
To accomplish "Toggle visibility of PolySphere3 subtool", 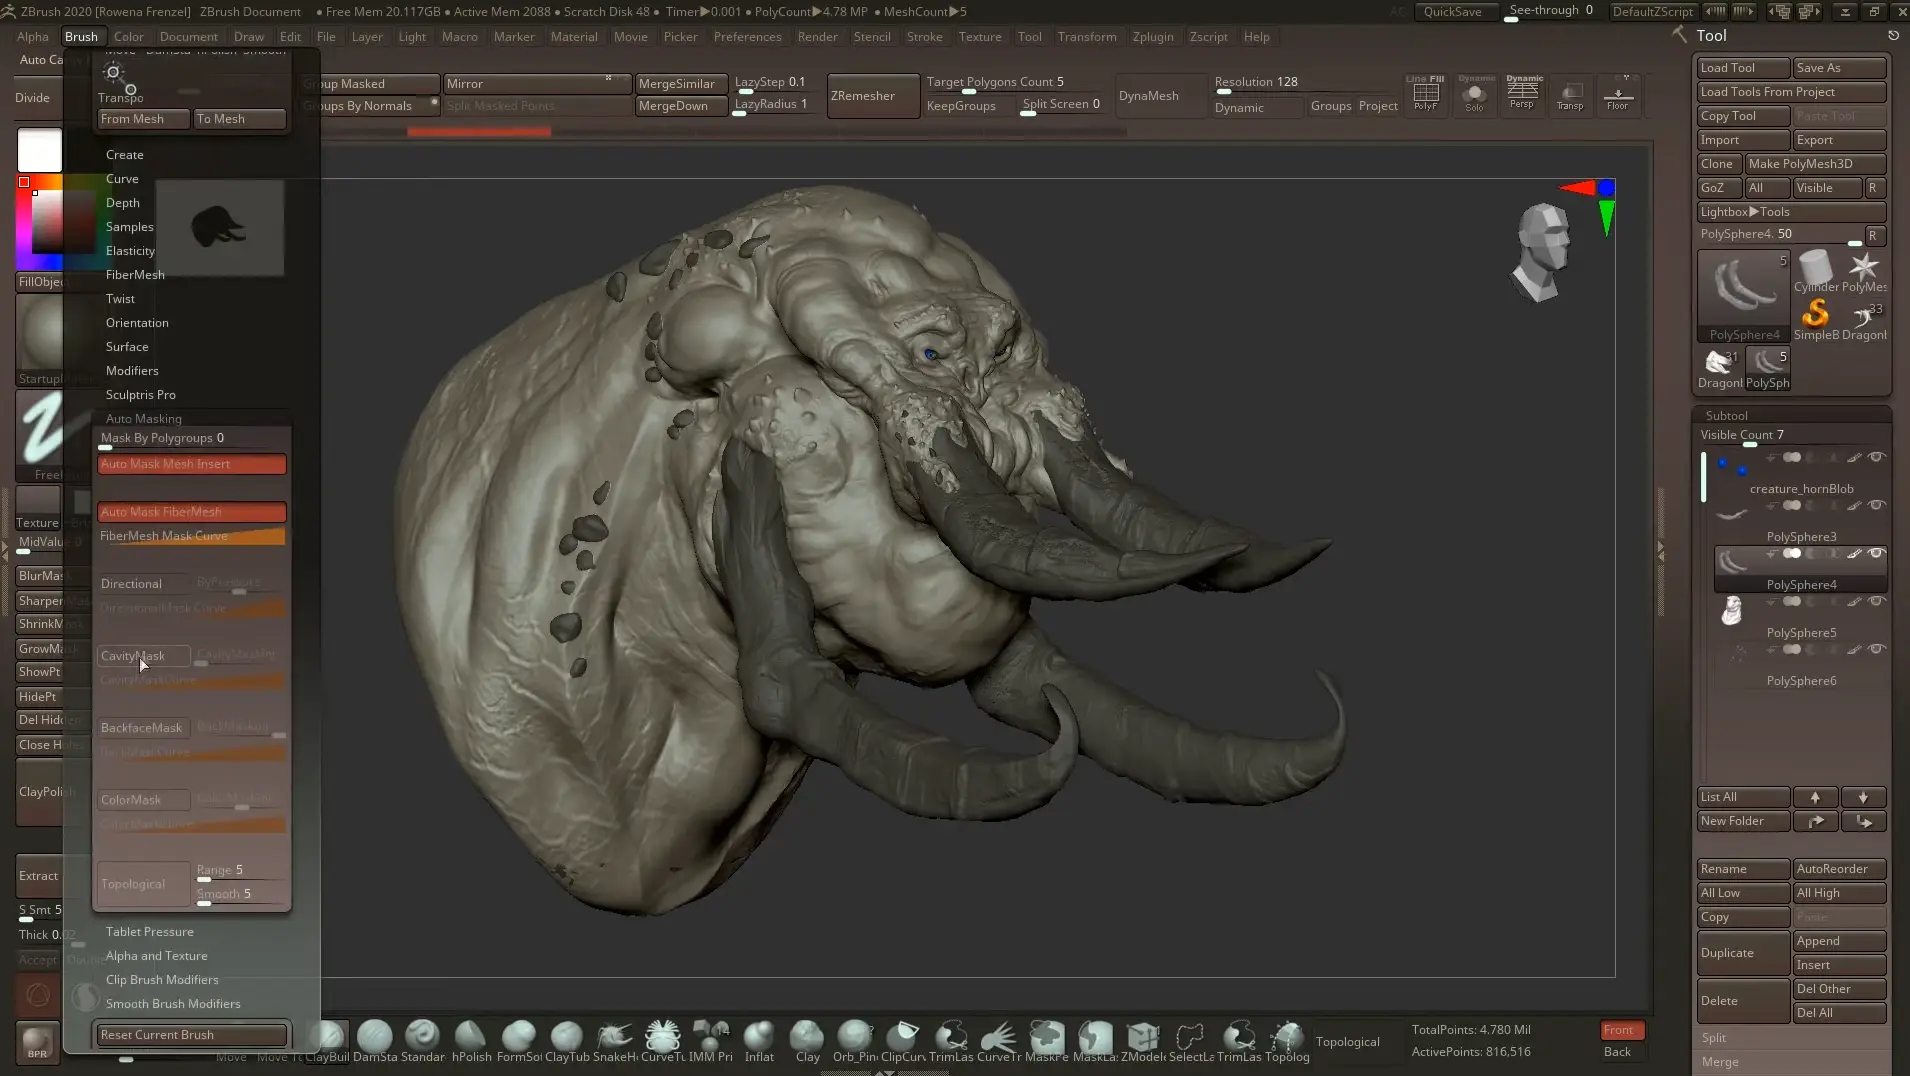I will coord(1876,505).
